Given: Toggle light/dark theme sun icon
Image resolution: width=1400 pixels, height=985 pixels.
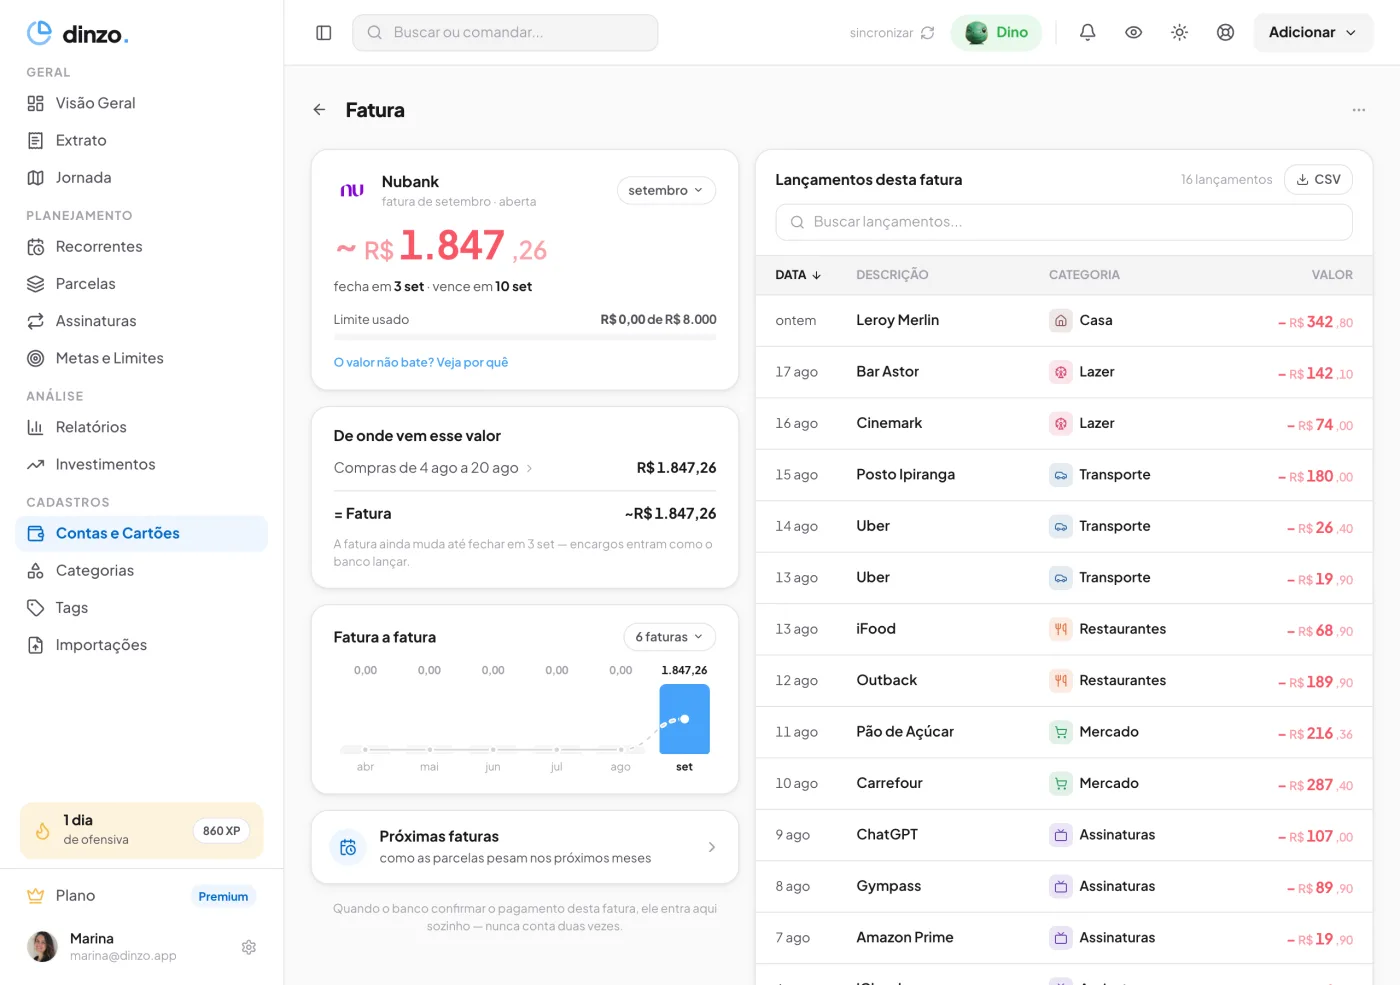Looking at the screenshot, I should point(1180,33).
